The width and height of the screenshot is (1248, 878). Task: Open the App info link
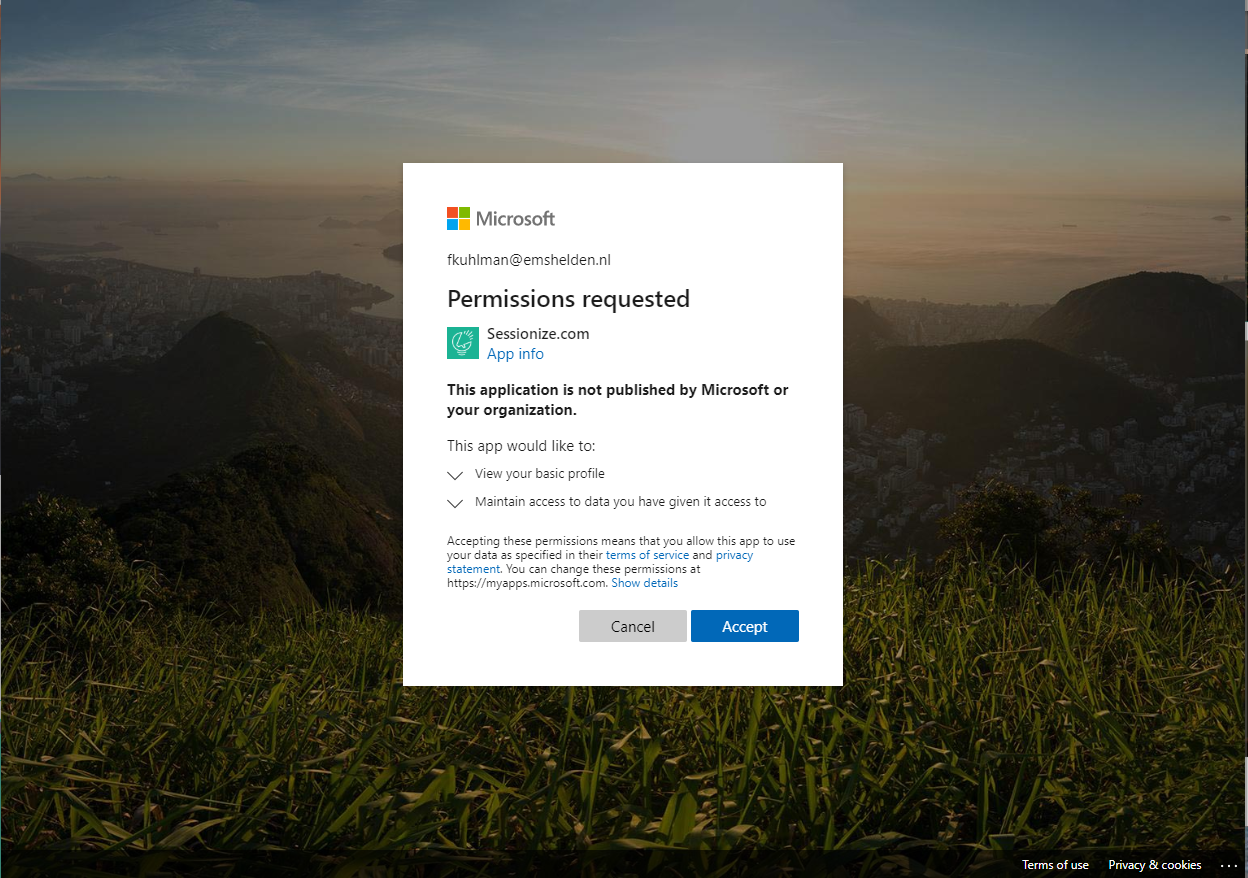coord(516,354)
